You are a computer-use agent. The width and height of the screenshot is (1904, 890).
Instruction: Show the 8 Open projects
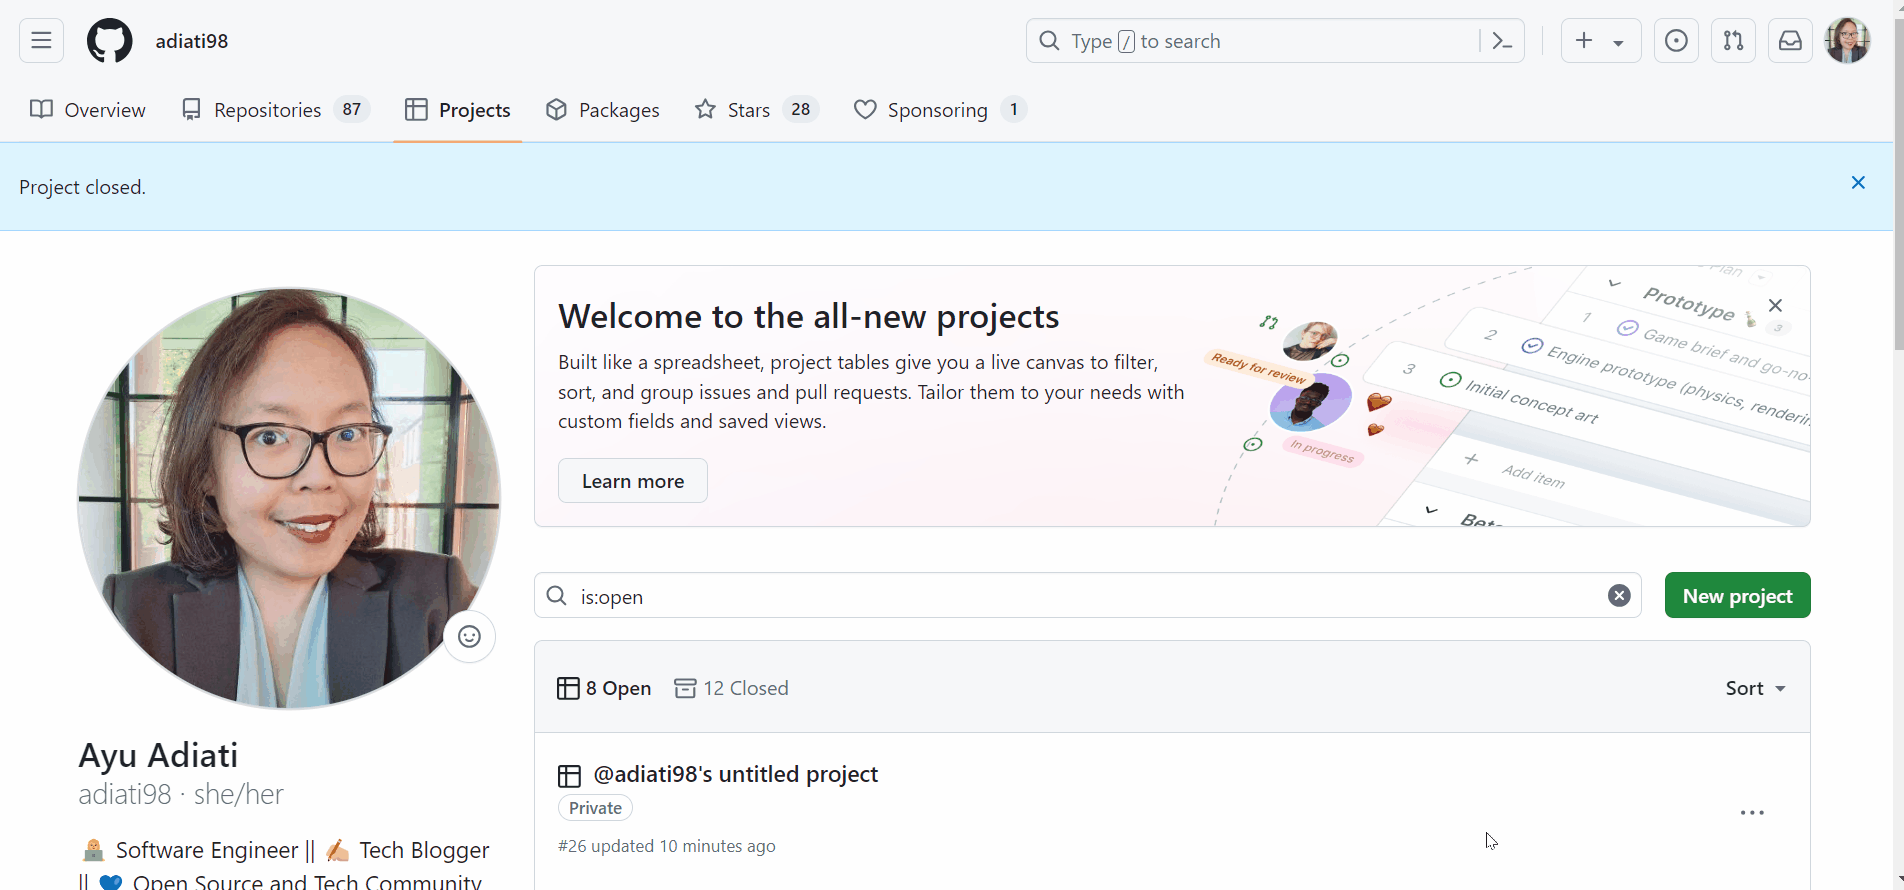603,688
